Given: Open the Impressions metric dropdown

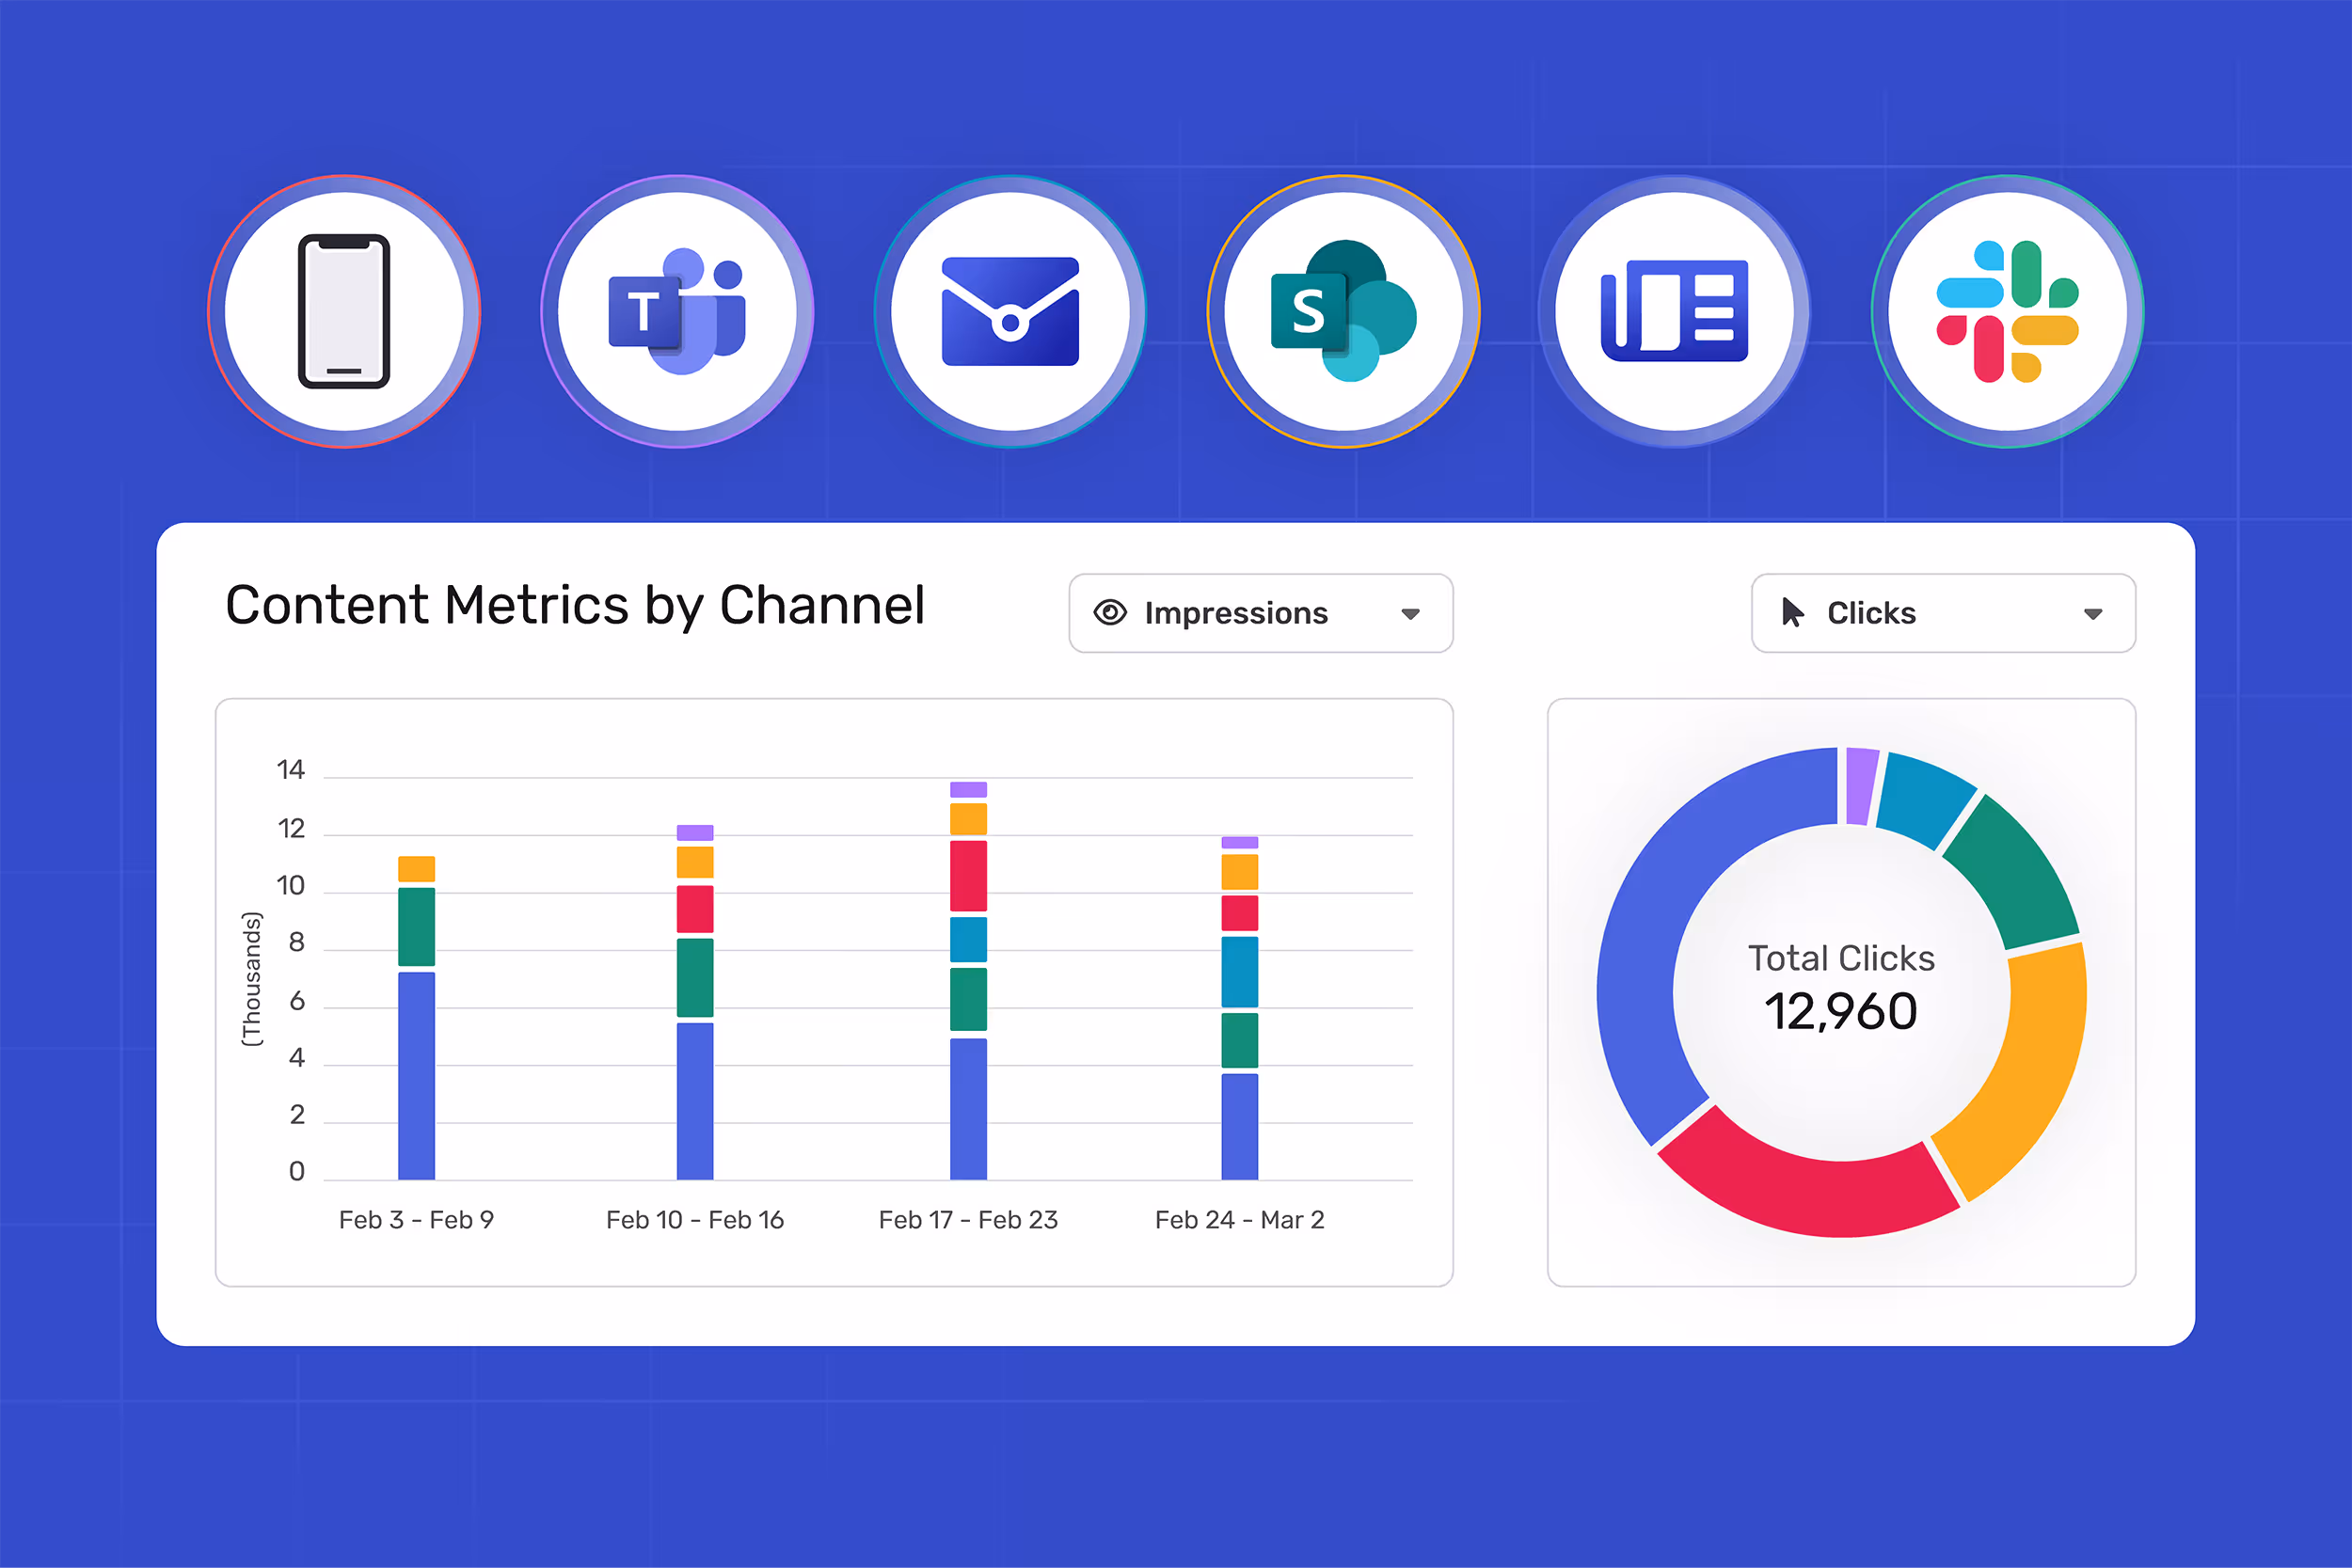Looking at the screenshot, I should point(1260,614).
